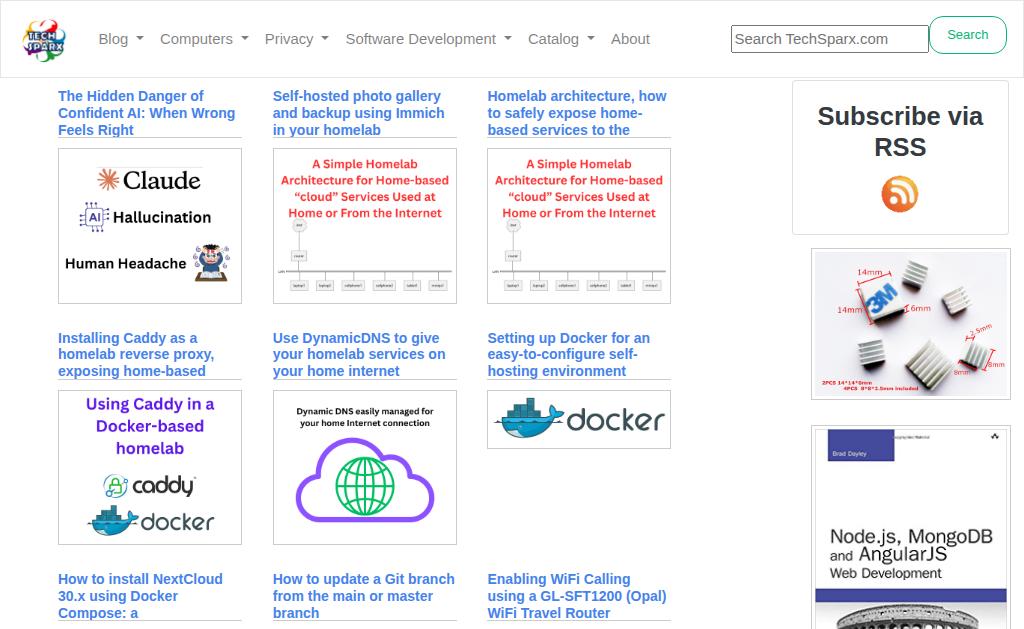The image size is (1024, 629).
Task: Click the Homelab architecture article's diagram thumbnail
Action: tap(579, 226)
